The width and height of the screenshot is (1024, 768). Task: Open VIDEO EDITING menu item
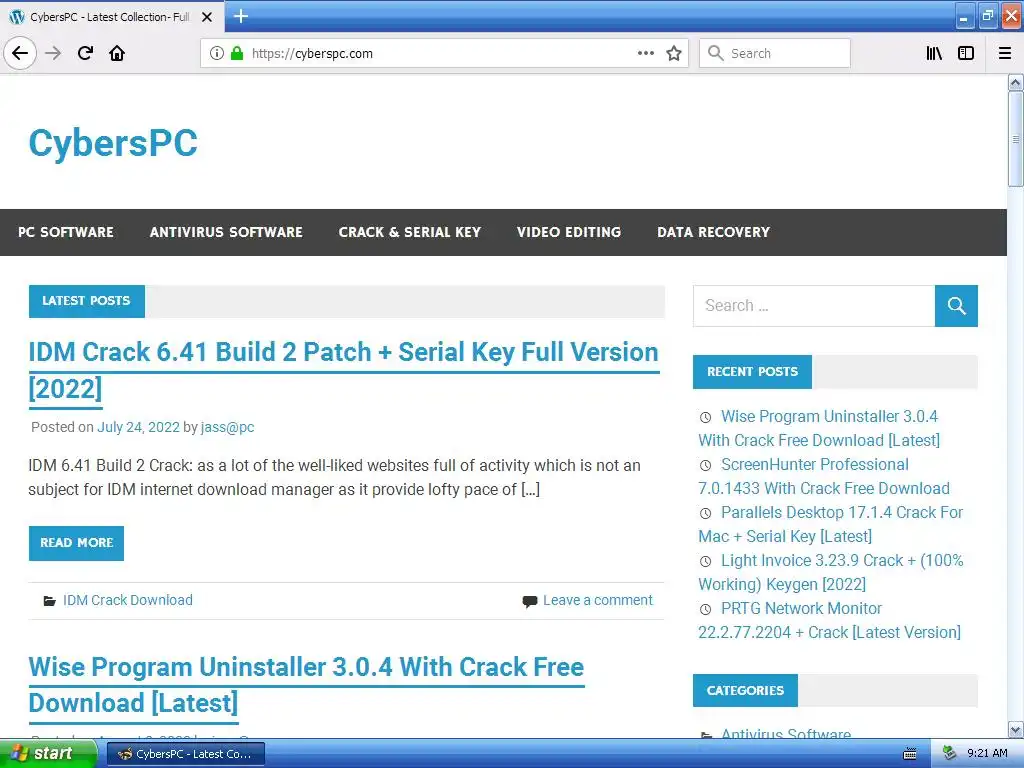569,232
